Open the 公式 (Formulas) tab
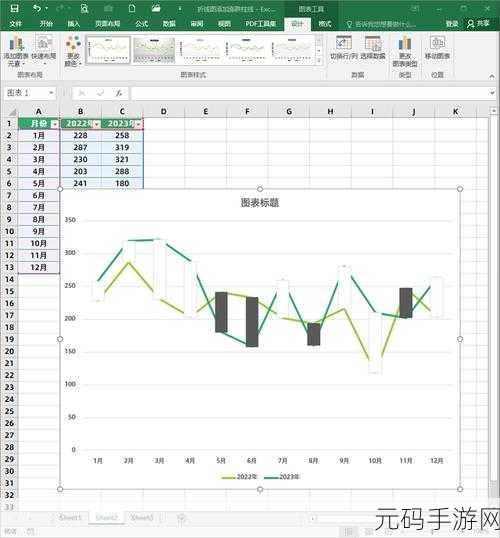 point(141,24)
